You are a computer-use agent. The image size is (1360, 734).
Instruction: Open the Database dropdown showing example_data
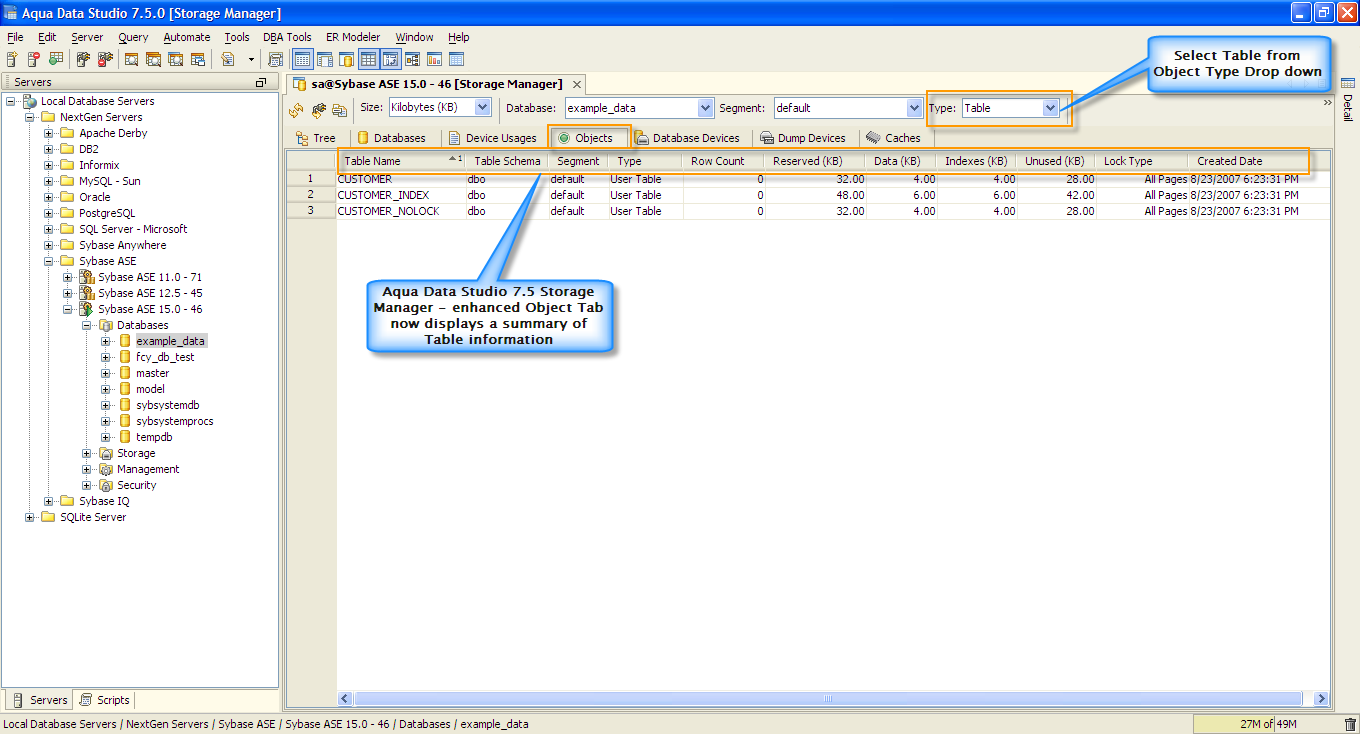pos(706,108)
